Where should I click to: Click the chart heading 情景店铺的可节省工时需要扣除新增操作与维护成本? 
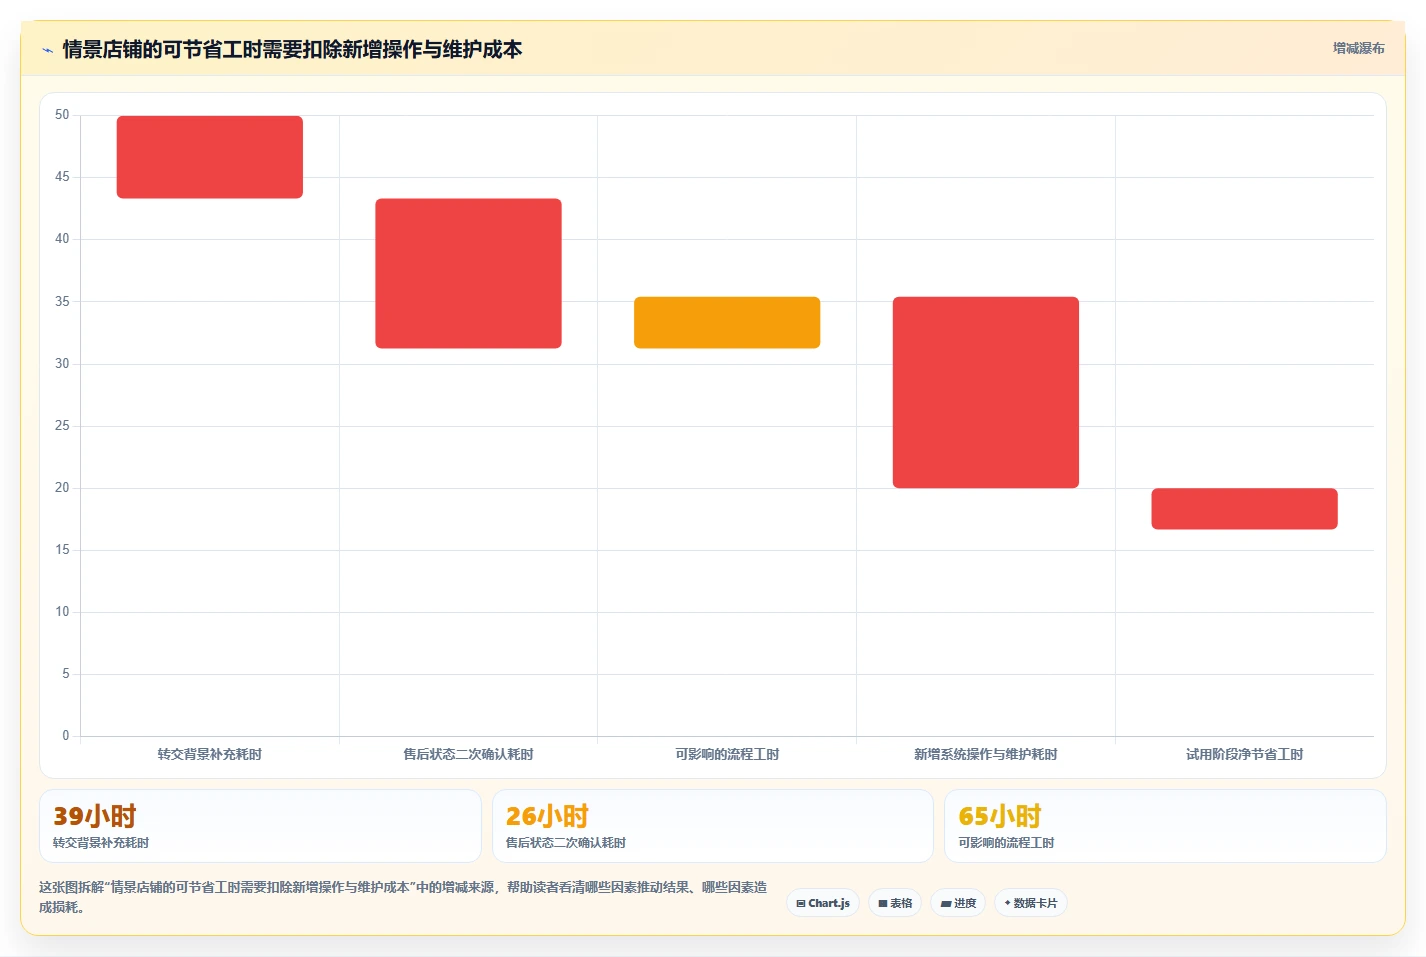[x=292, y=49]
